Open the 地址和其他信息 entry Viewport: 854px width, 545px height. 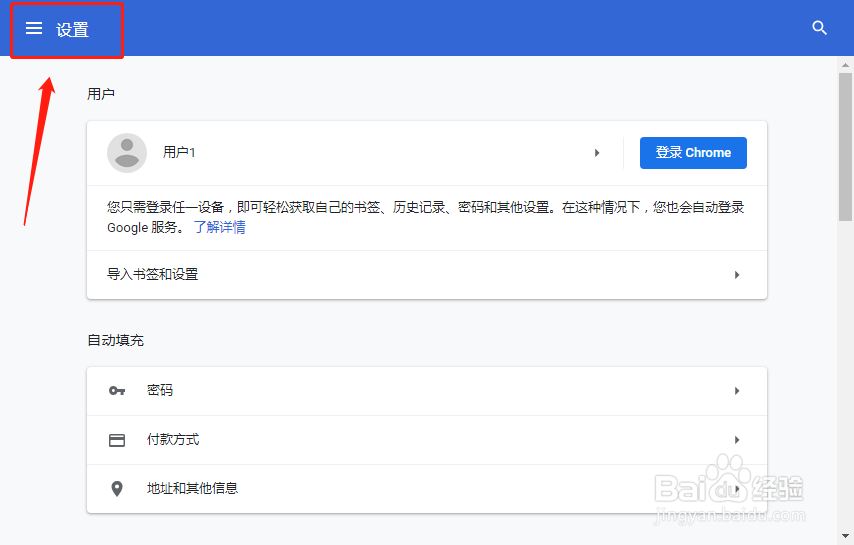tap(427, 489)
